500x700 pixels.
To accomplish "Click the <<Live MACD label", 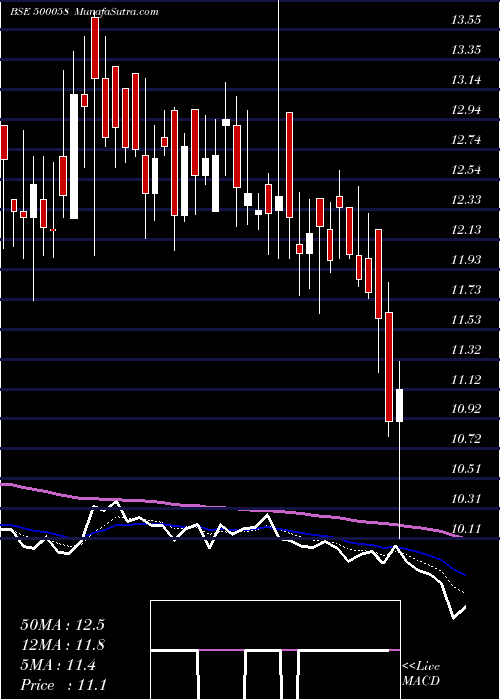I will pyautogui.click(x=421, y=673).
